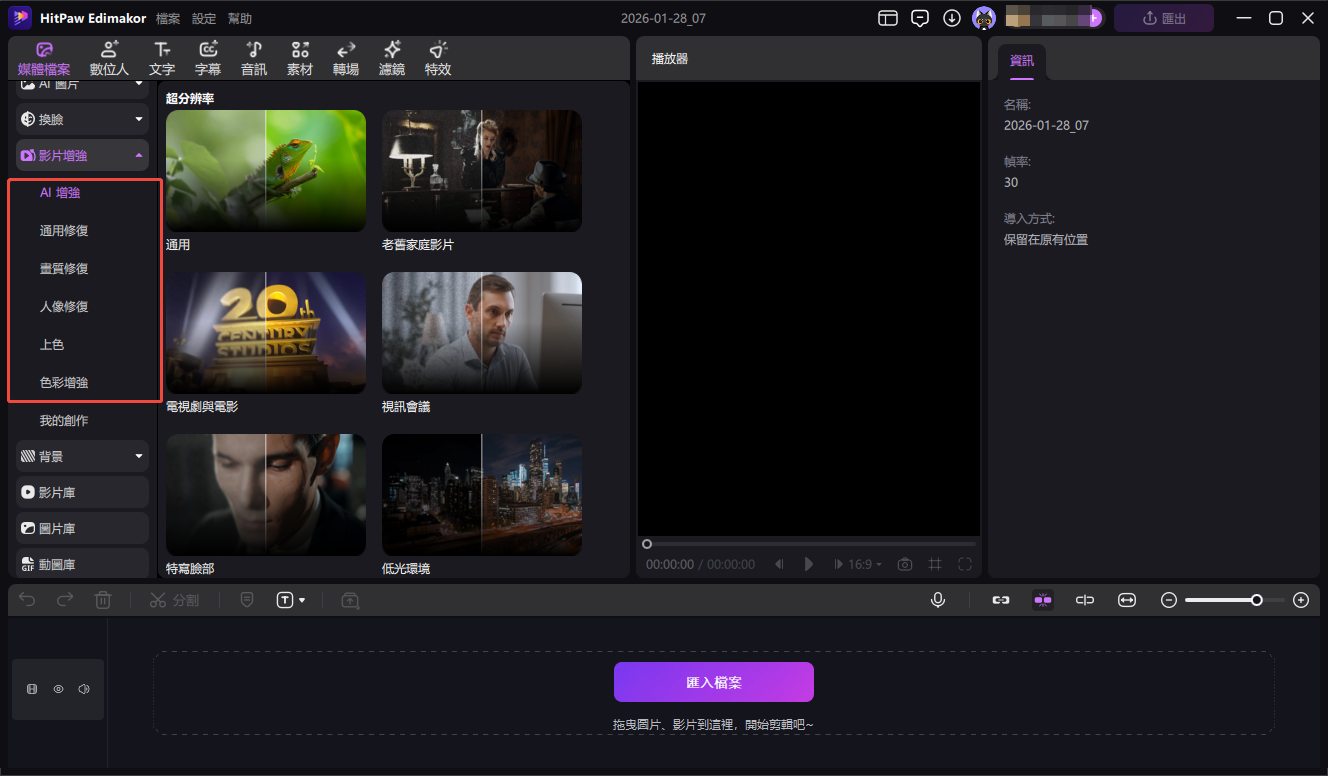Select the 特效 effects icon
Screen dimensions: 1328x776
437,57
